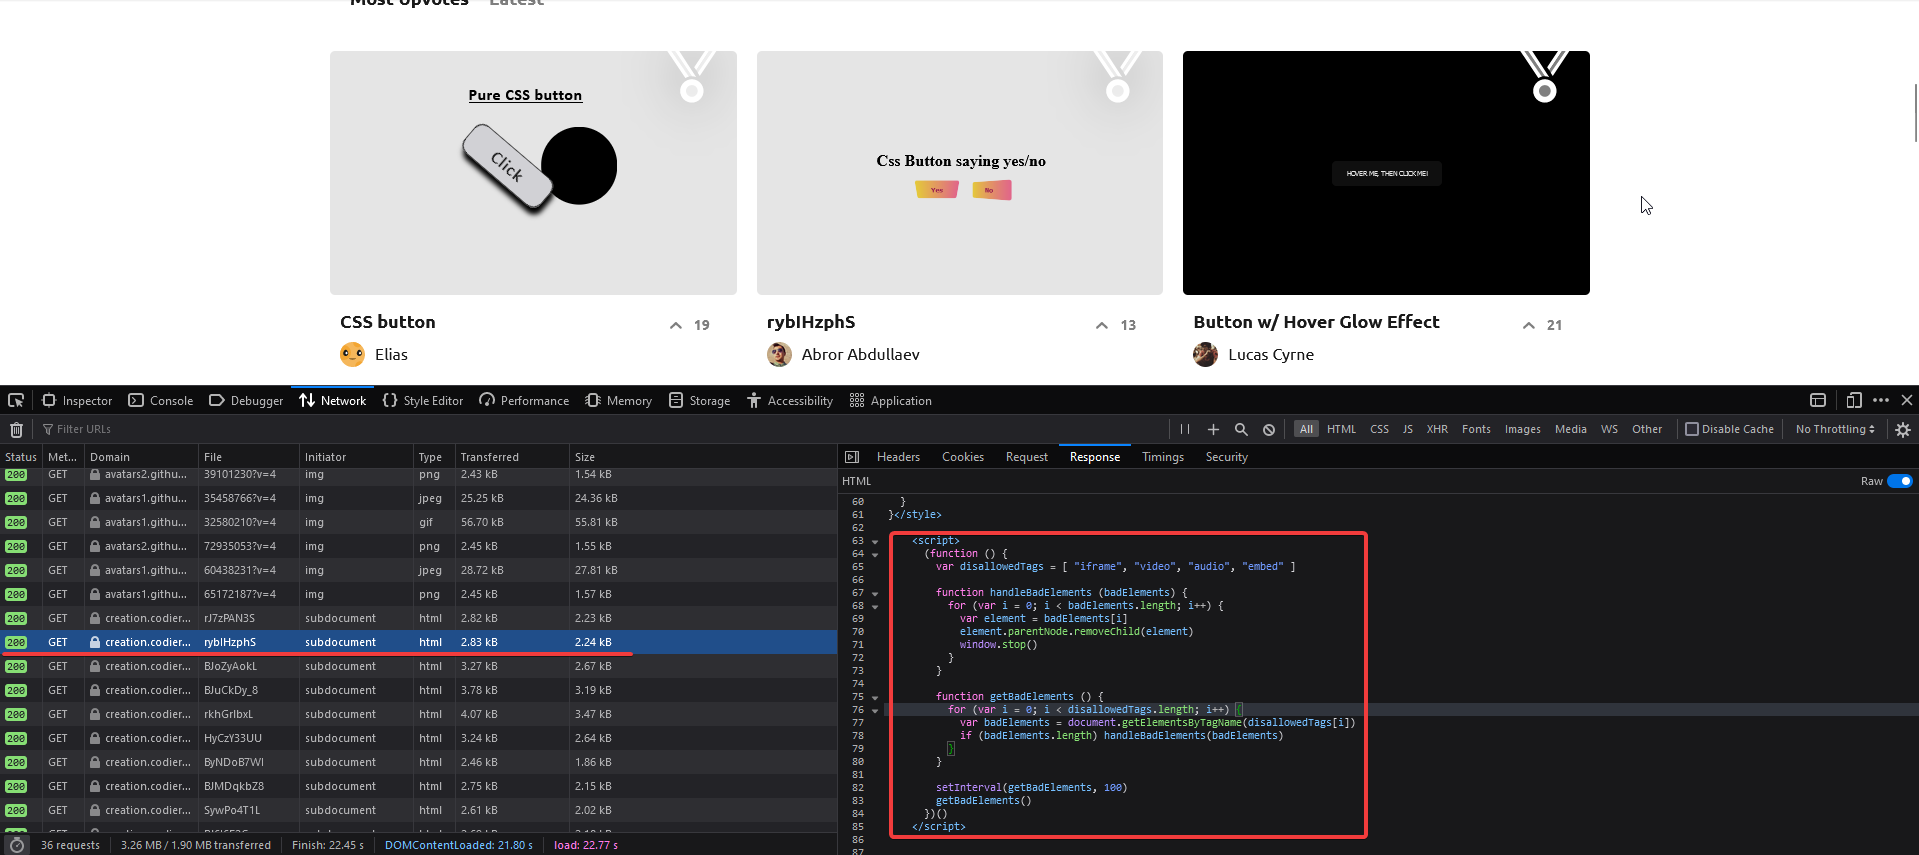
Task: Filter requests by CSS type
Action: tap(1379, 429)
